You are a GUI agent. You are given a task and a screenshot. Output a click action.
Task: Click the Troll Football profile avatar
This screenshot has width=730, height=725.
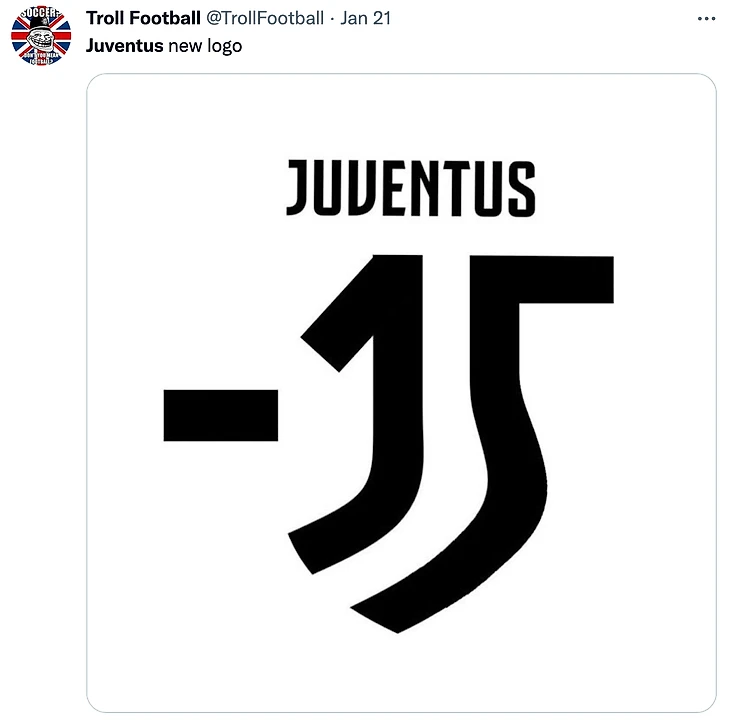[x=40, y=38]
